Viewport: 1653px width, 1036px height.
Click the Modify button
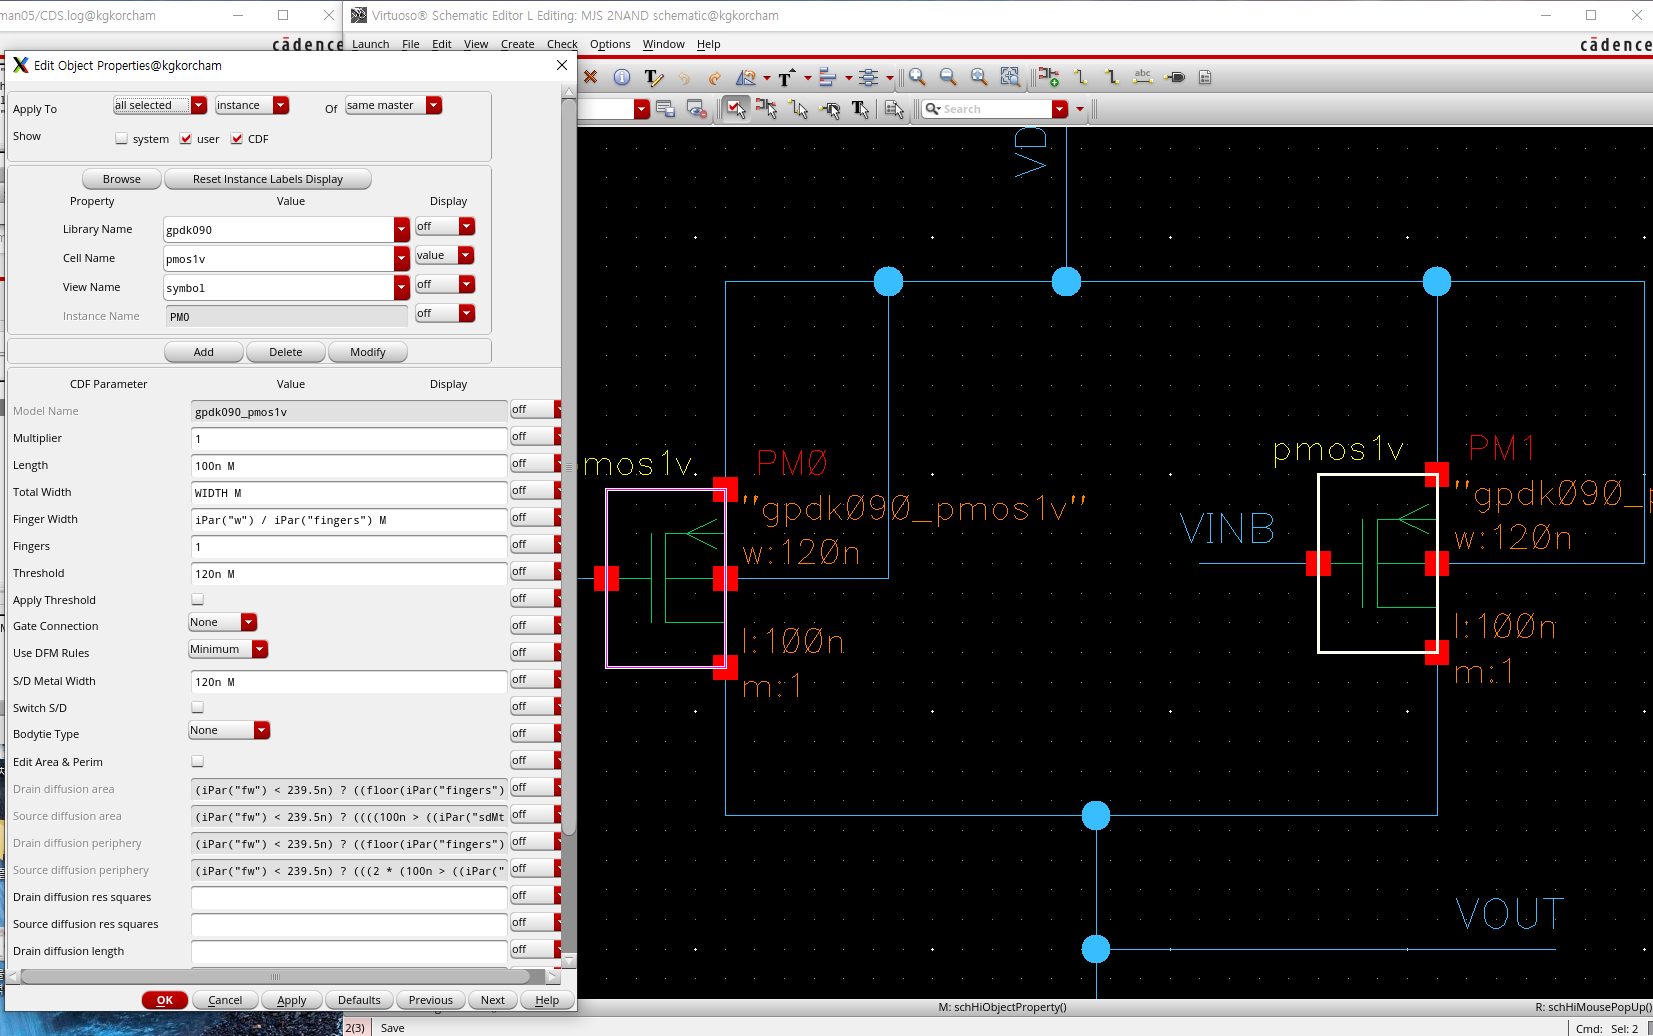pos(368,352)
